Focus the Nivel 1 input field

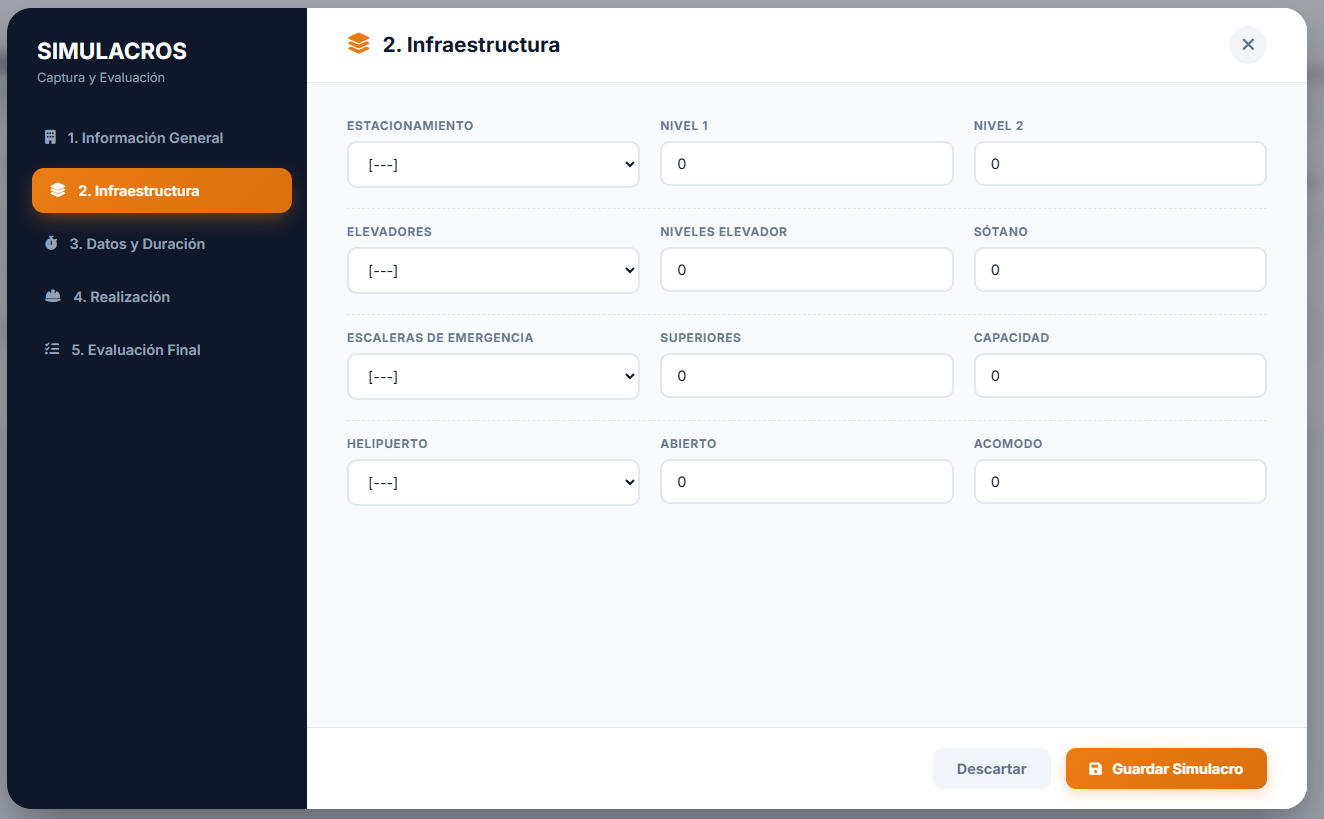click(x=807, y=164)
